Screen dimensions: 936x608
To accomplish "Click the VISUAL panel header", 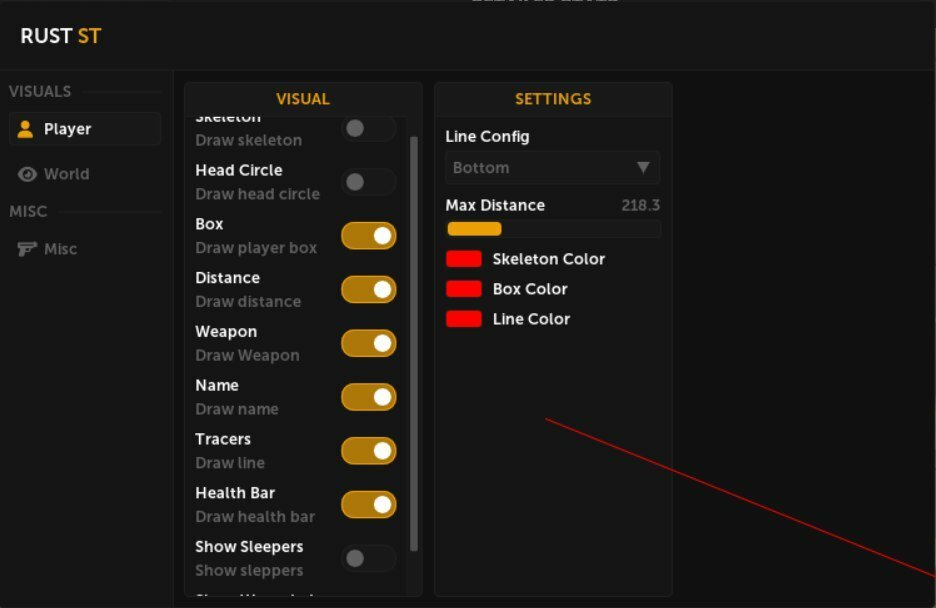I will [x=303, y=99].
